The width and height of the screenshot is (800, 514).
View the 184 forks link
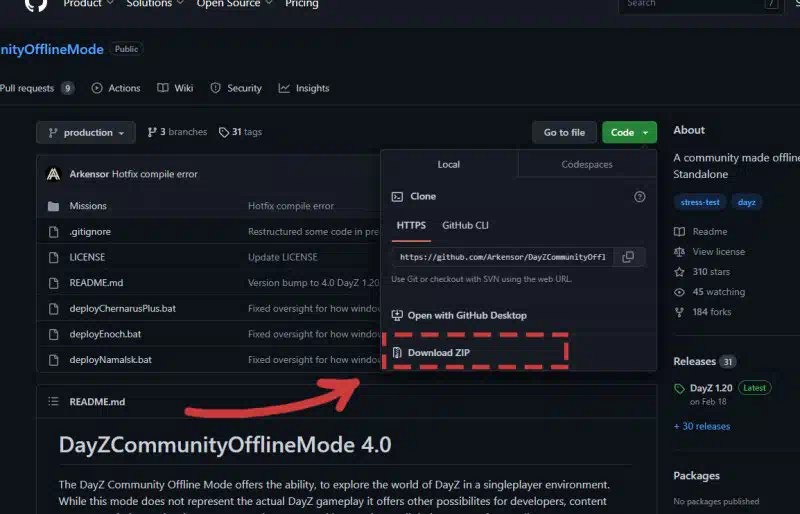(712, 311)
